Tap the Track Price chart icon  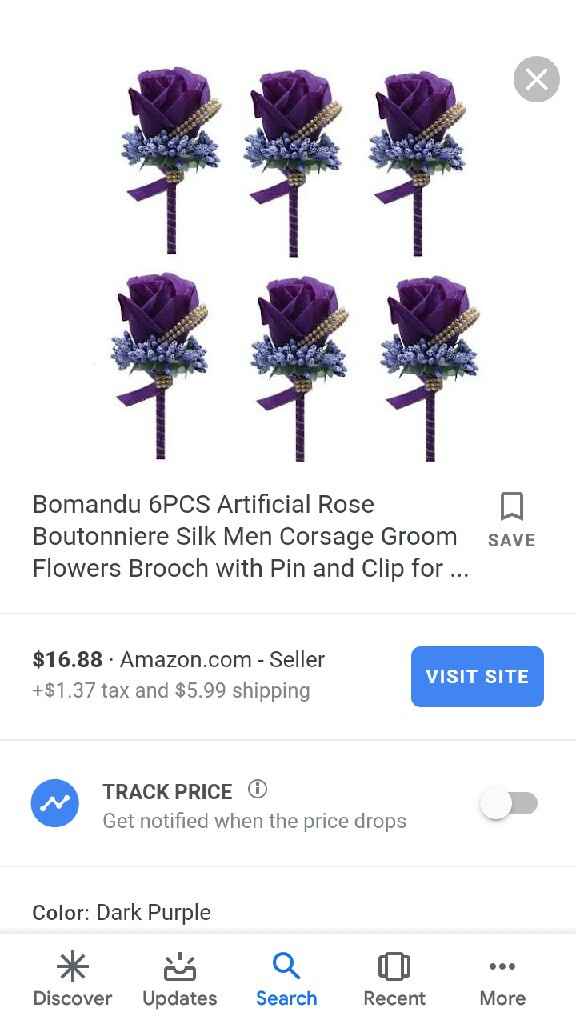coord(55,803)
